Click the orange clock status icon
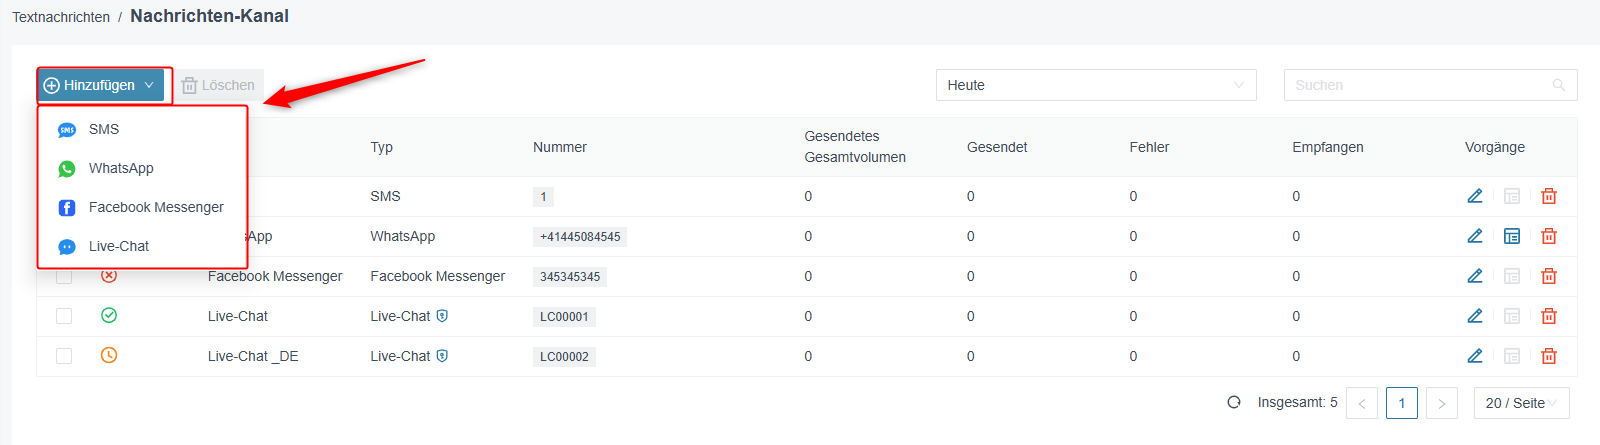 (x=109, y=355)
